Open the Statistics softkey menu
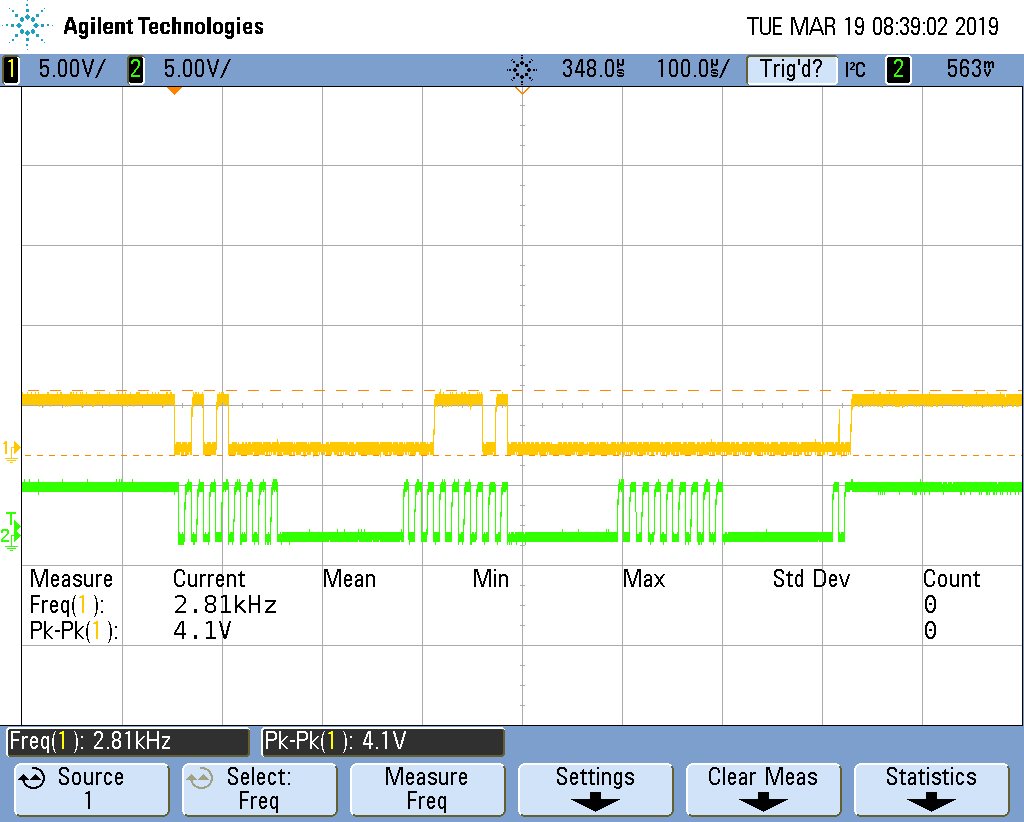The image size is (1024, 822). coord(931,789)
